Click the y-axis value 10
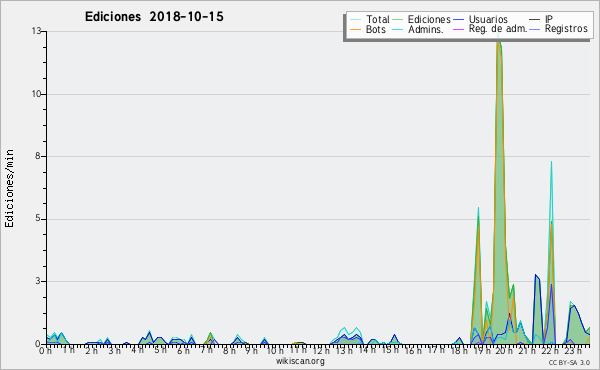 [36, 94]
